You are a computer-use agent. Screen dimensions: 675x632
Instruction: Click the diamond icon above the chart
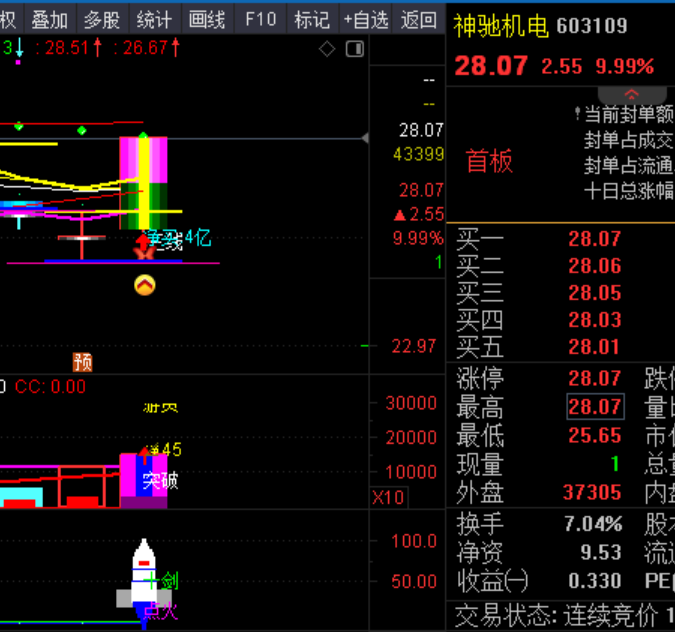[x=327, y=49]
